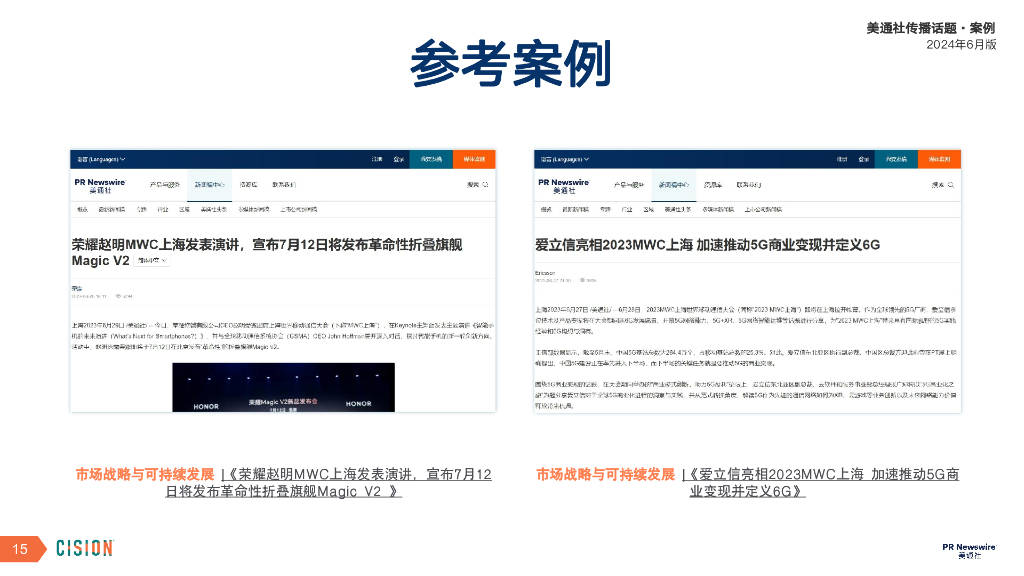Viewport: 1024px width, 576px height.
Task: Click the 搜索 search field on the Honor page
Action: coord(477,185)
